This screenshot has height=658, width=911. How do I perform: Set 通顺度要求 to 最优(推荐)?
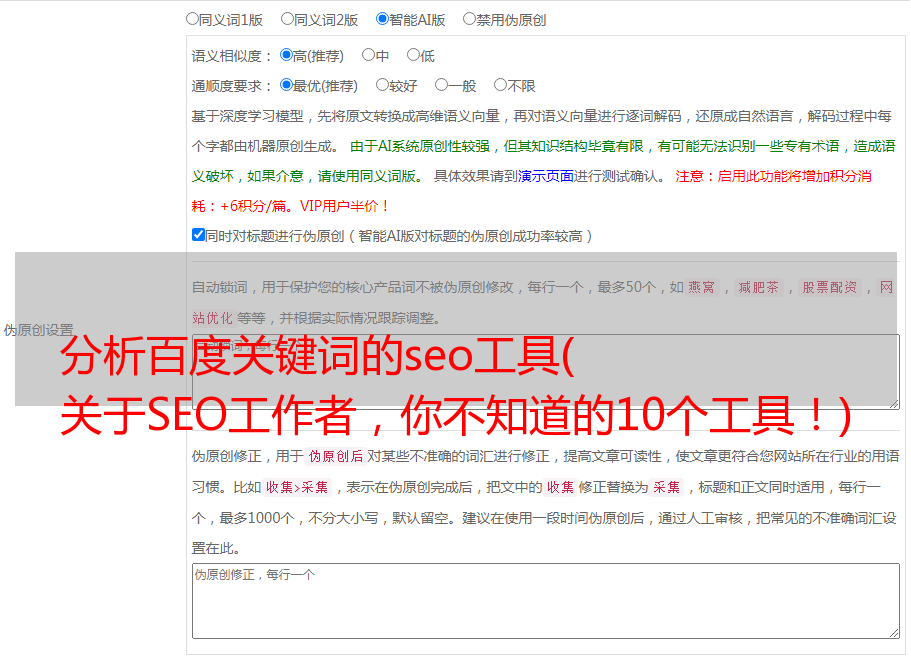point(286,85)
